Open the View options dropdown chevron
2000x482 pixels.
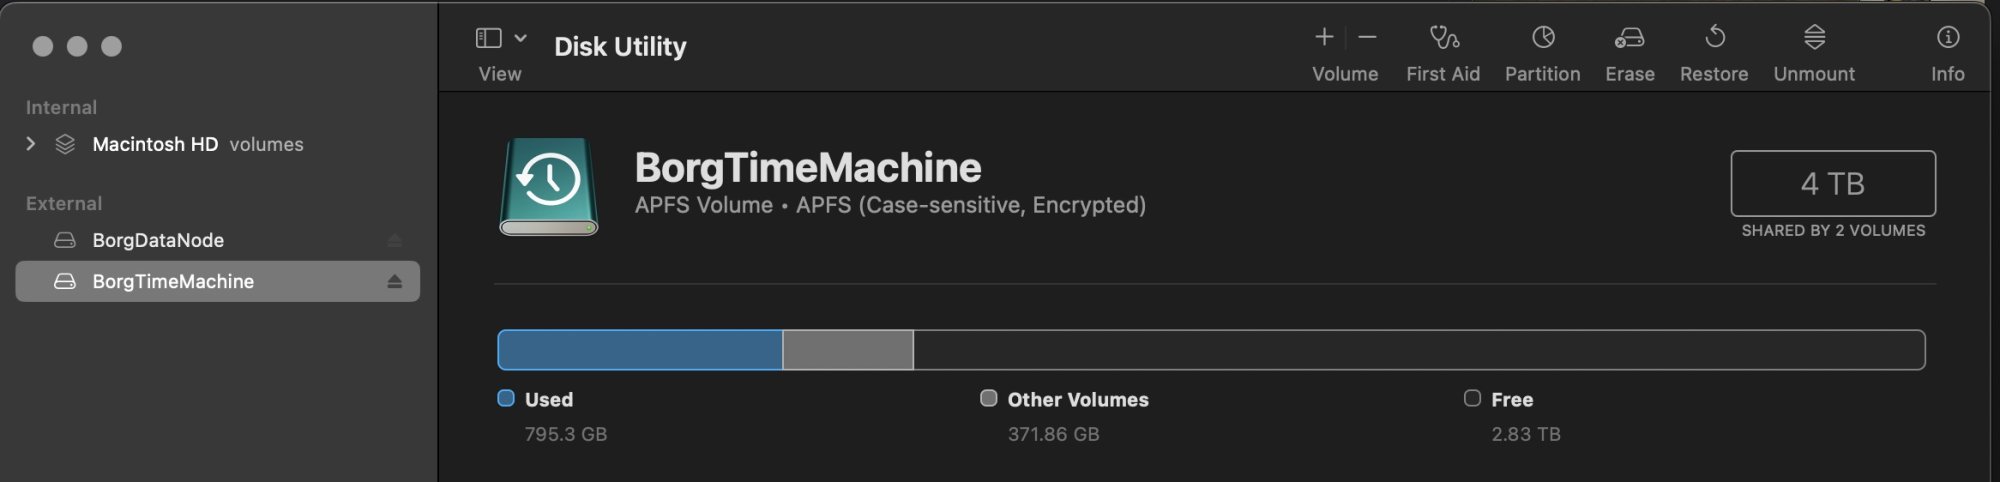coord(520,38)
